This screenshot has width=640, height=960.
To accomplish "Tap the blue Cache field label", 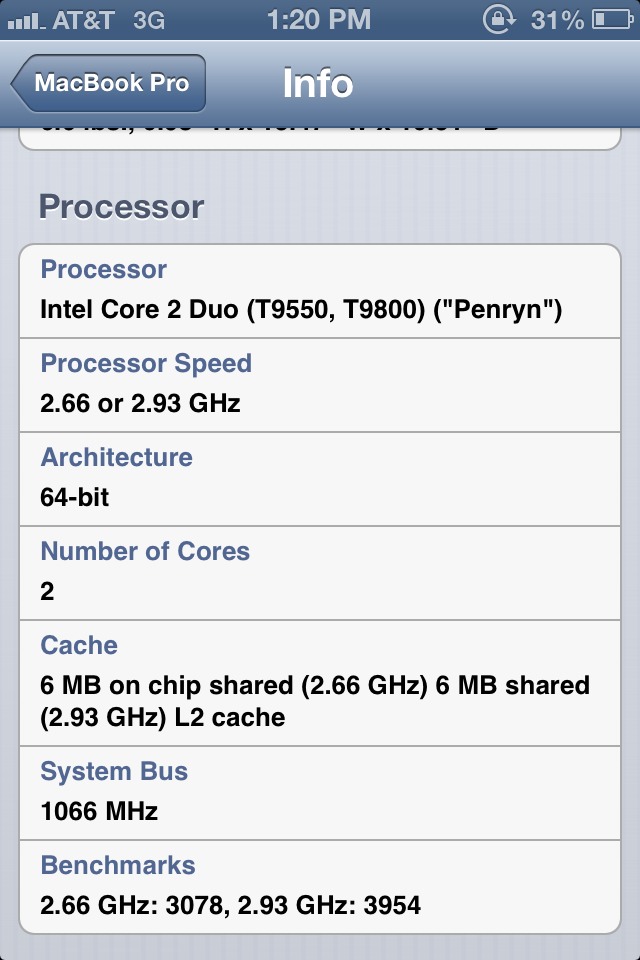I will click(79, 645).
